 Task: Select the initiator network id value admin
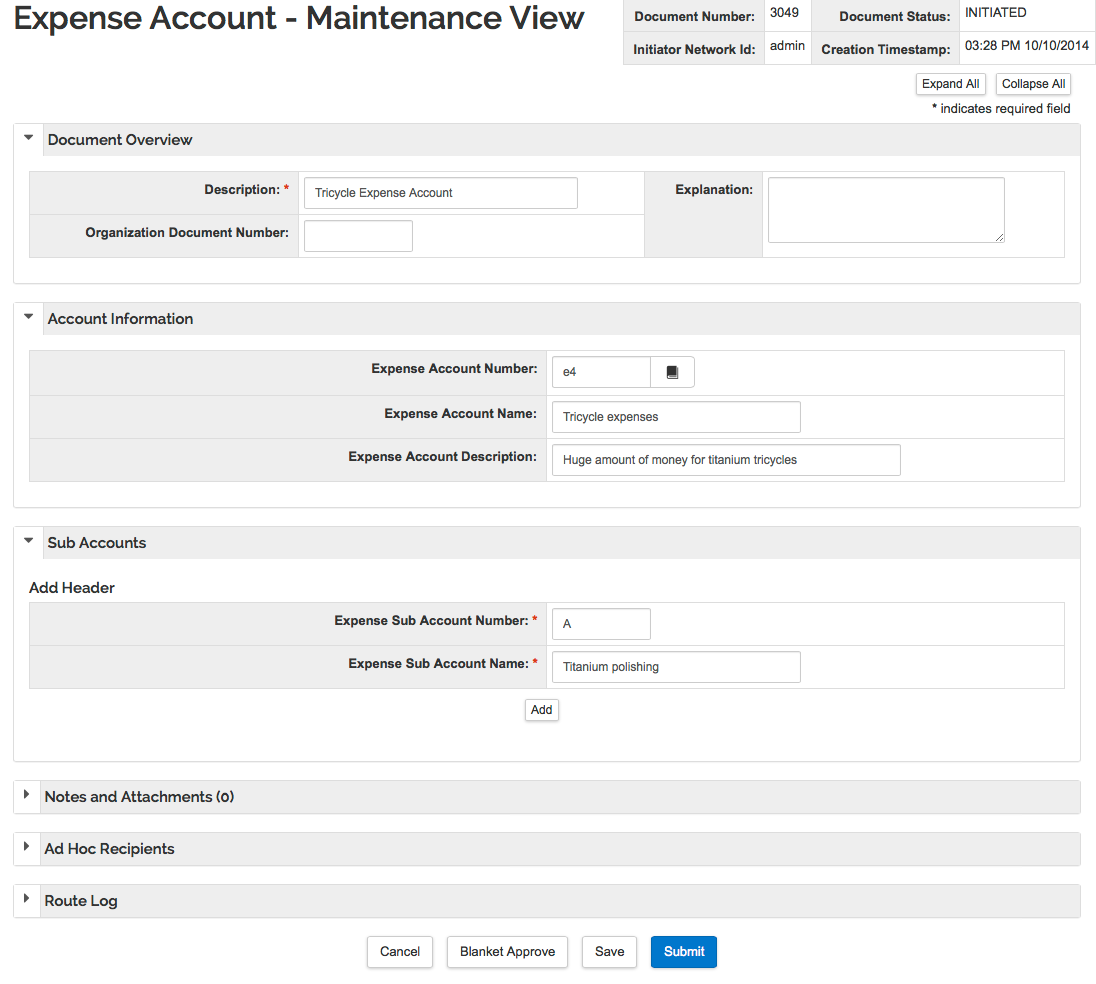(x=787, y=45)
